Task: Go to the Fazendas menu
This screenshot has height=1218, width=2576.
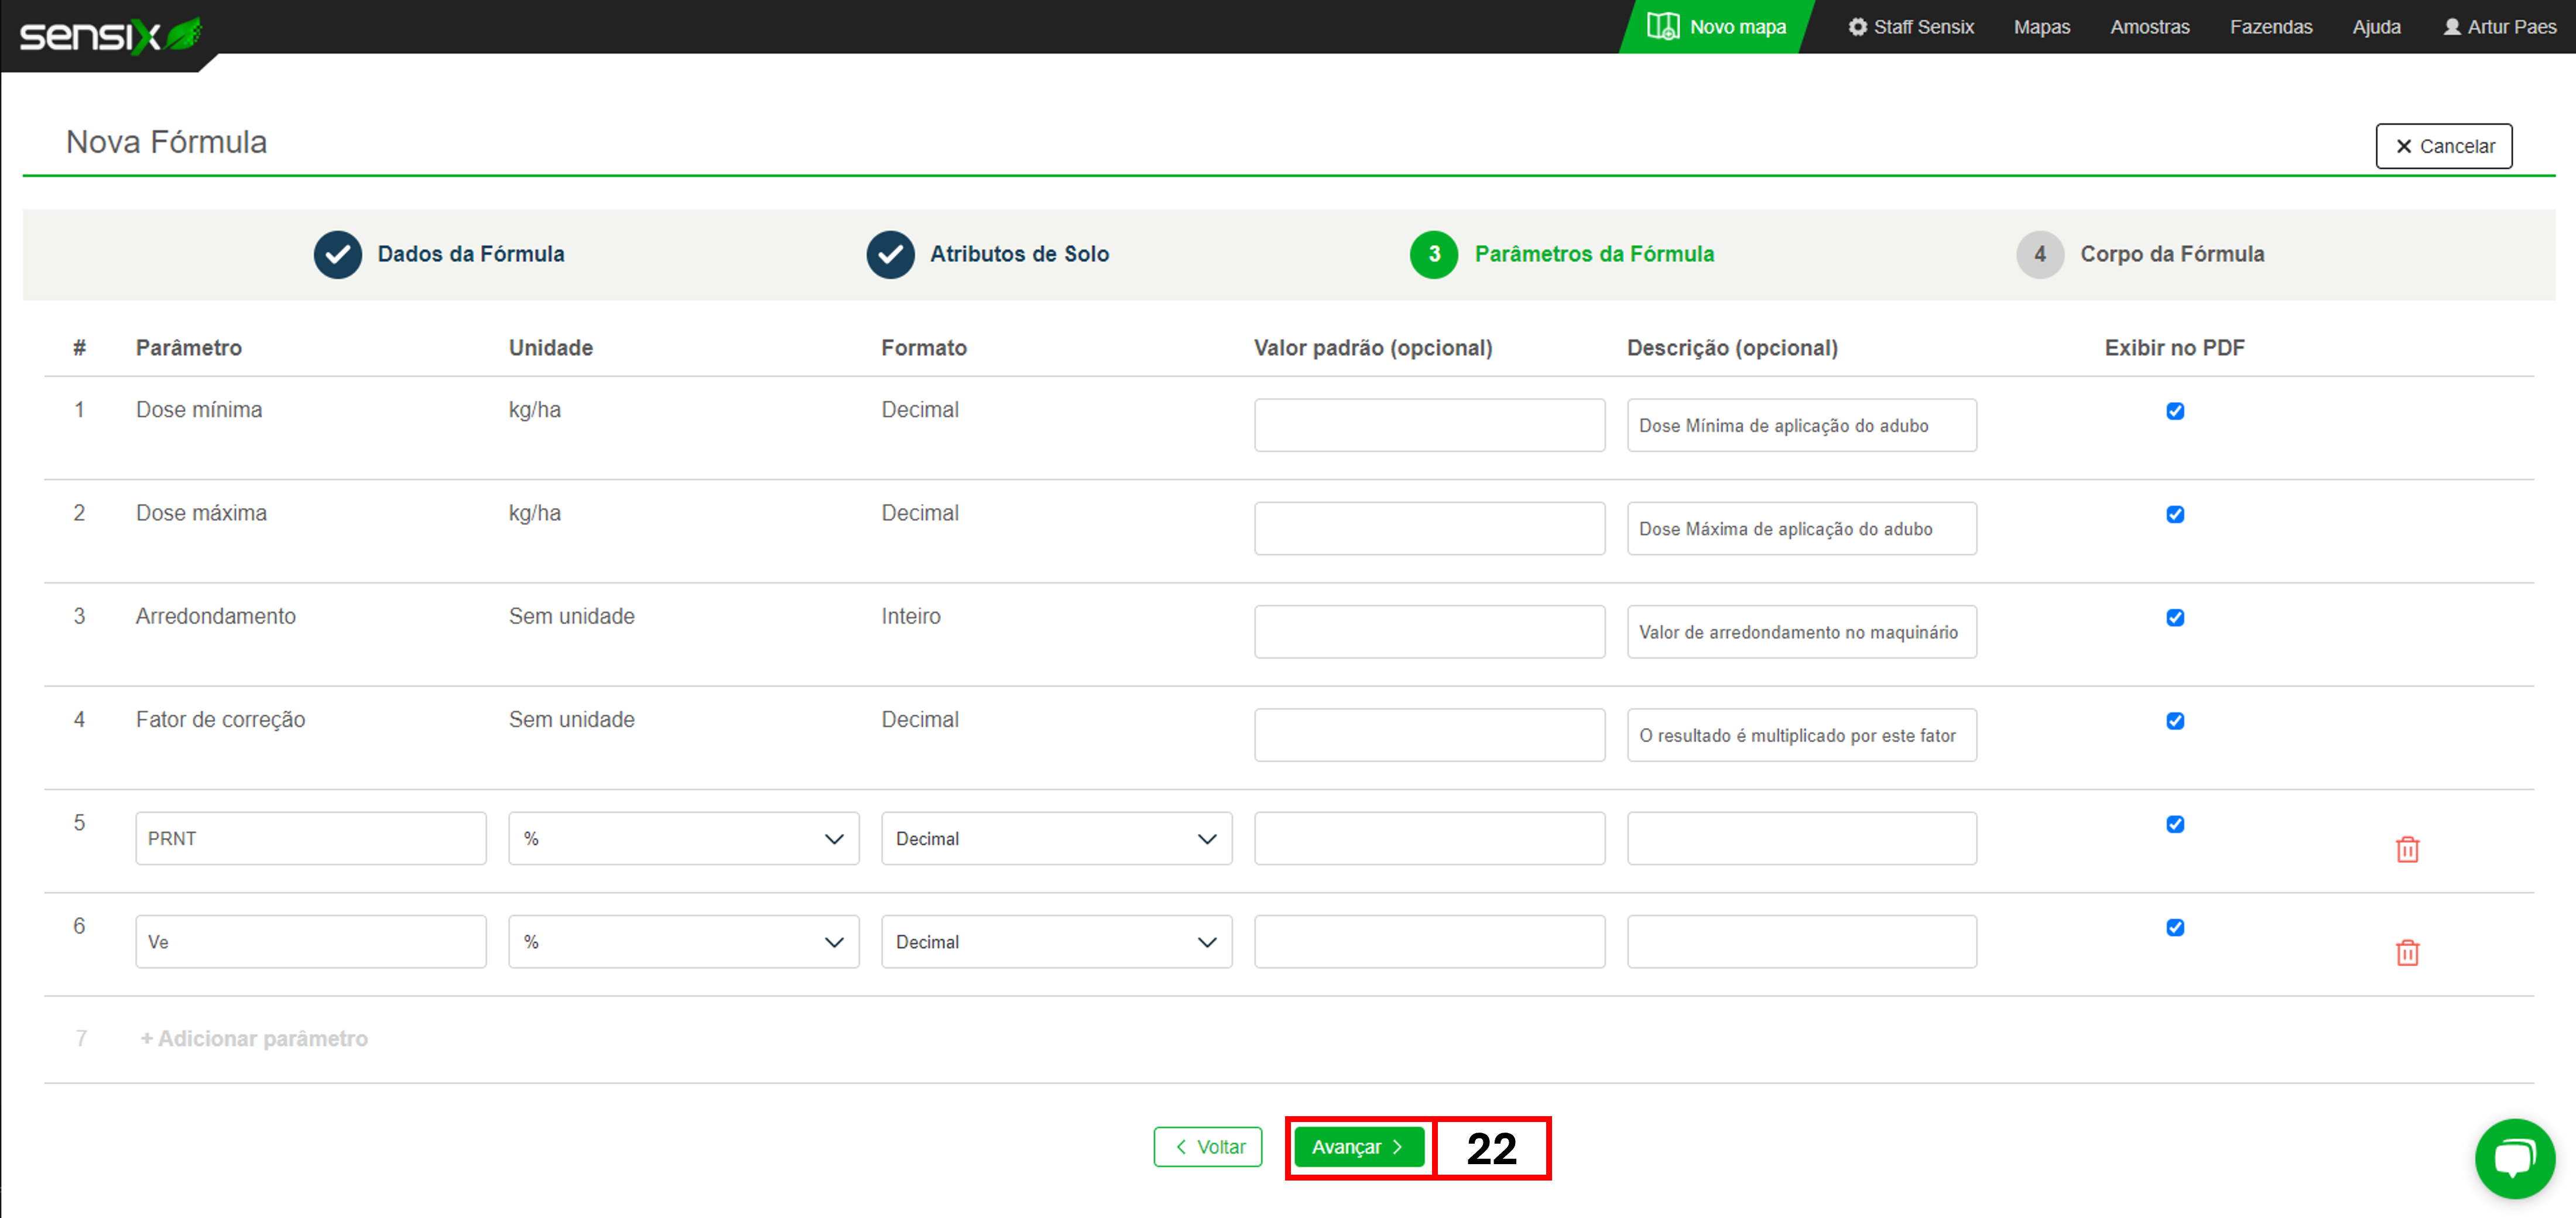Action: (x=2270, y=27)
